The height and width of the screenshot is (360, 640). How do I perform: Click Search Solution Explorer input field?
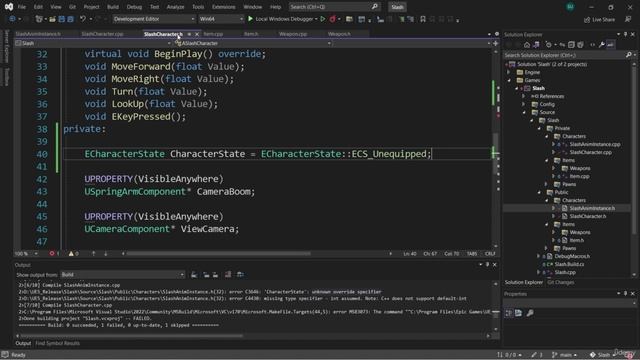click(564, 55)
